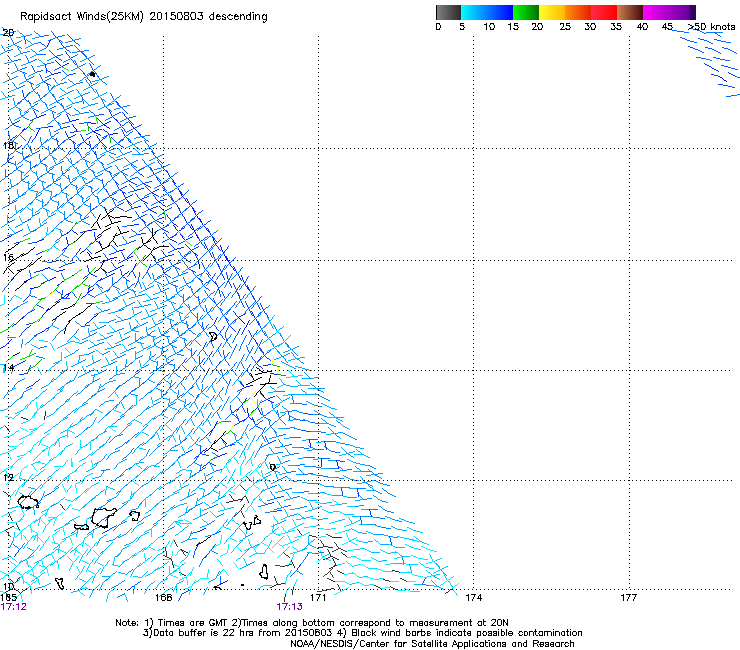Click the '30' label under the color bar

[x=590, y=27]
